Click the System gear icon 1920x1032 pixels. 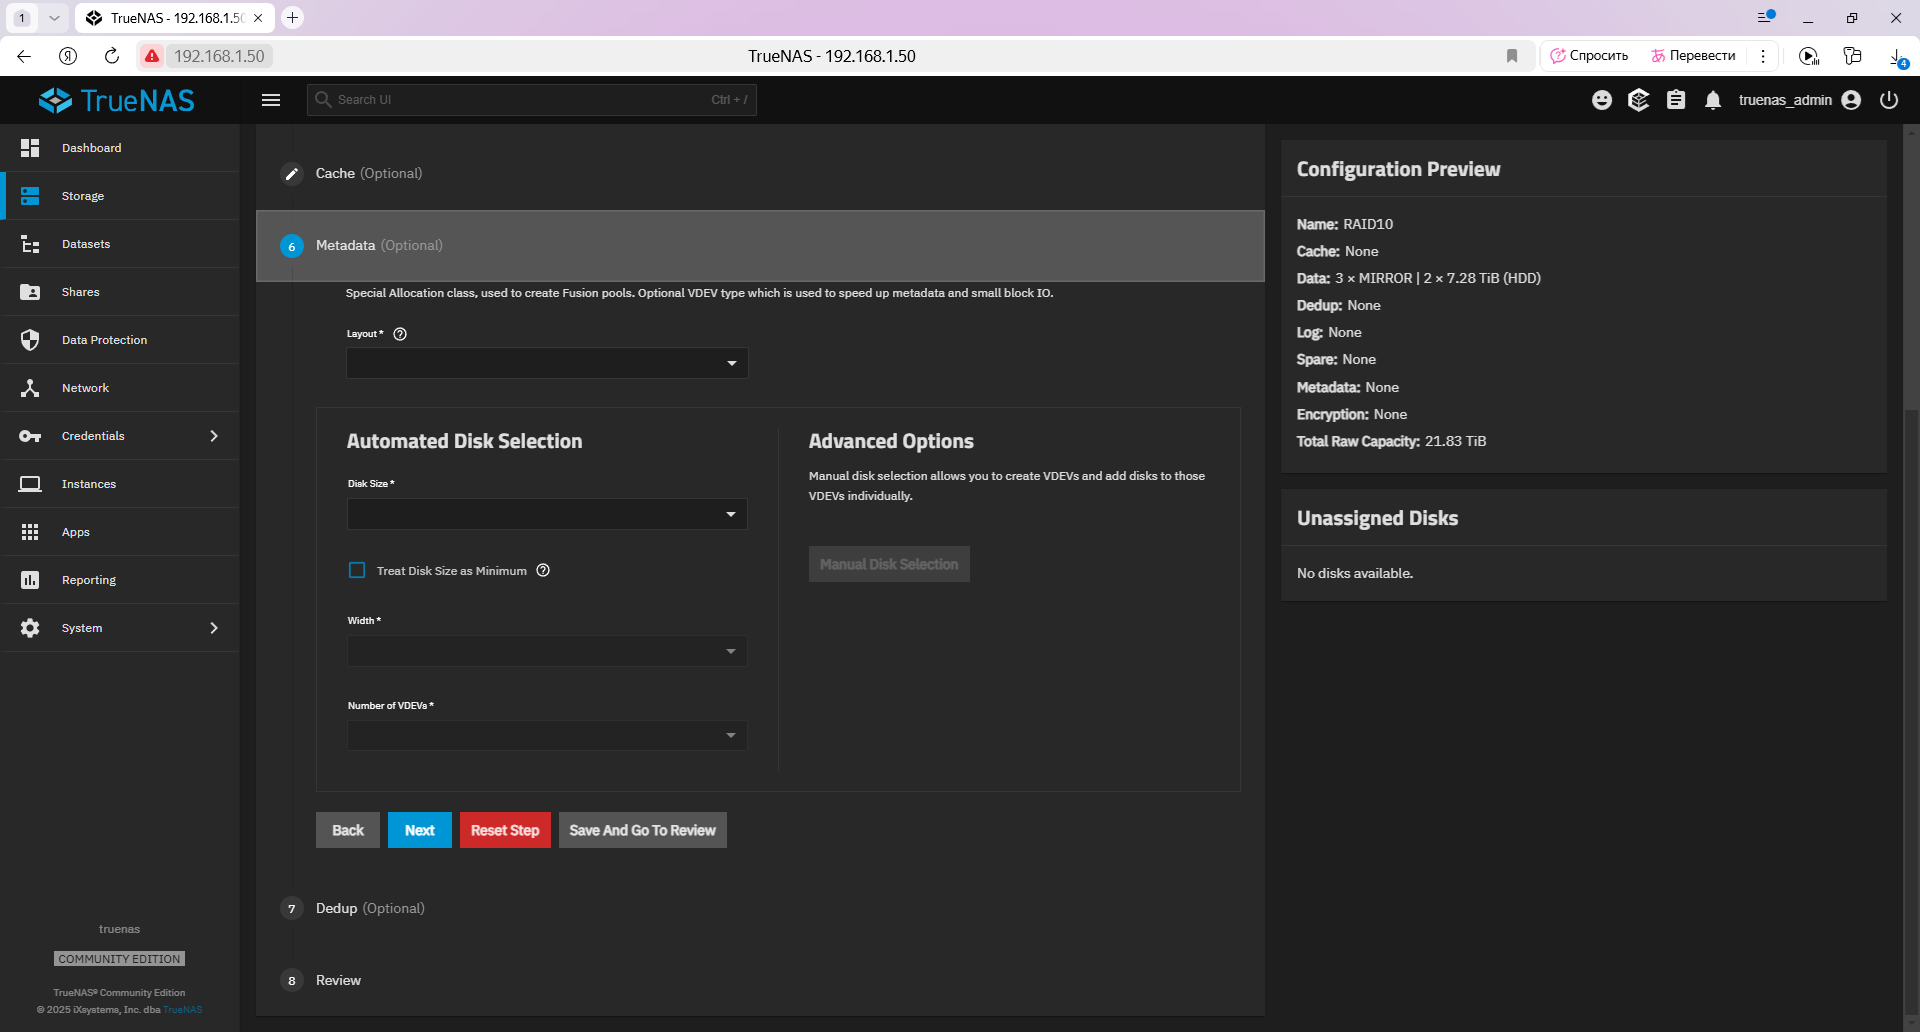click(x=30, y=628)
